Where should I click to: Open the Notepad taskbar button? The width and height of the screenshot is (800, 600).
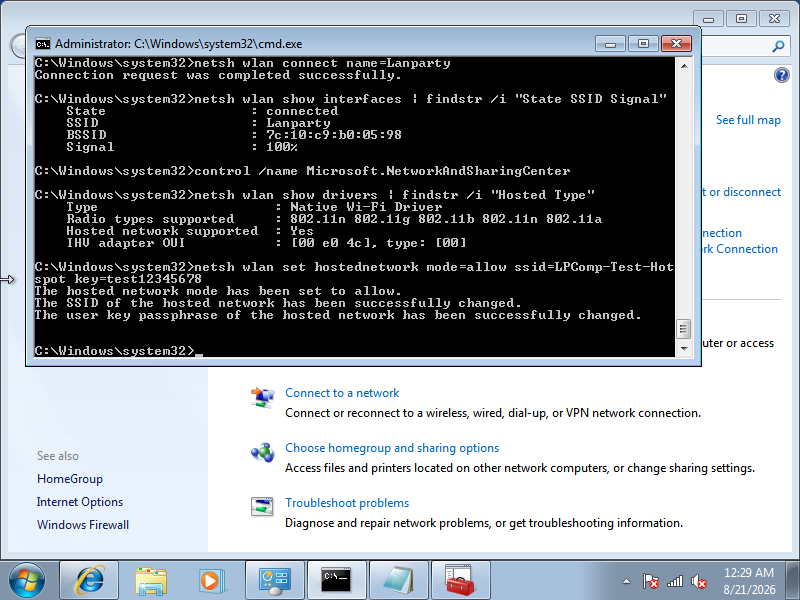pos(398,580)
